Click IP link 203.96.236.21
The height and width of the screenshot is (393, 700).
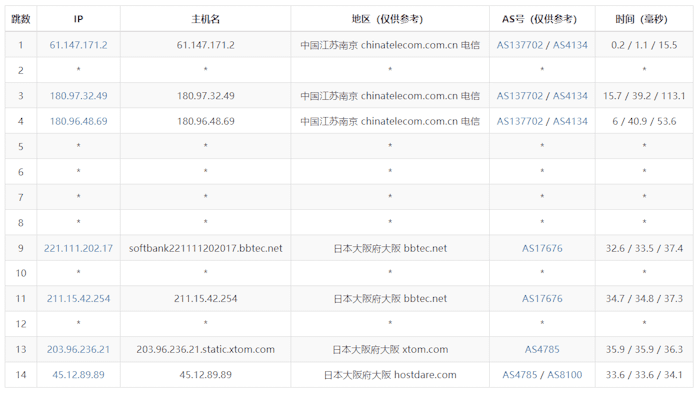coord(78,349)
